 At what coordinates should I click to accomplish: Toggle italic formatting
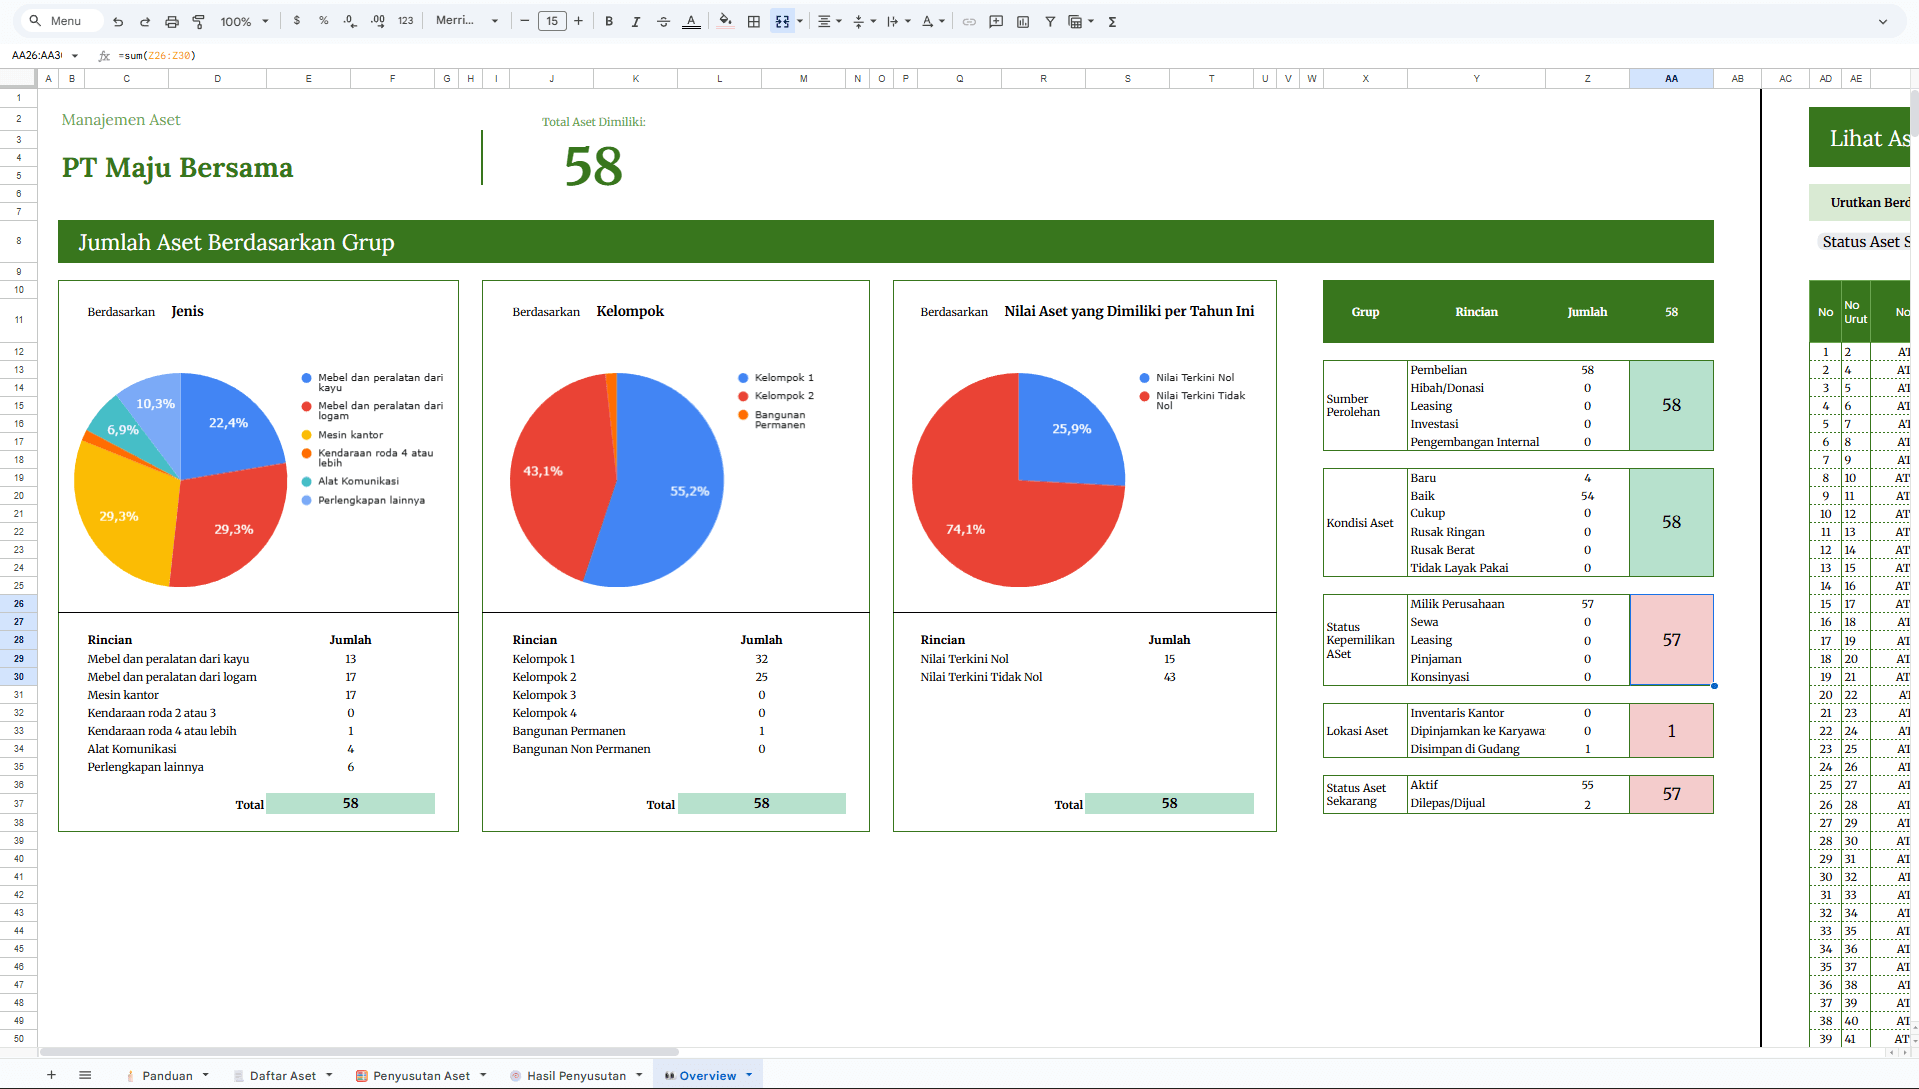coord(636,21)
